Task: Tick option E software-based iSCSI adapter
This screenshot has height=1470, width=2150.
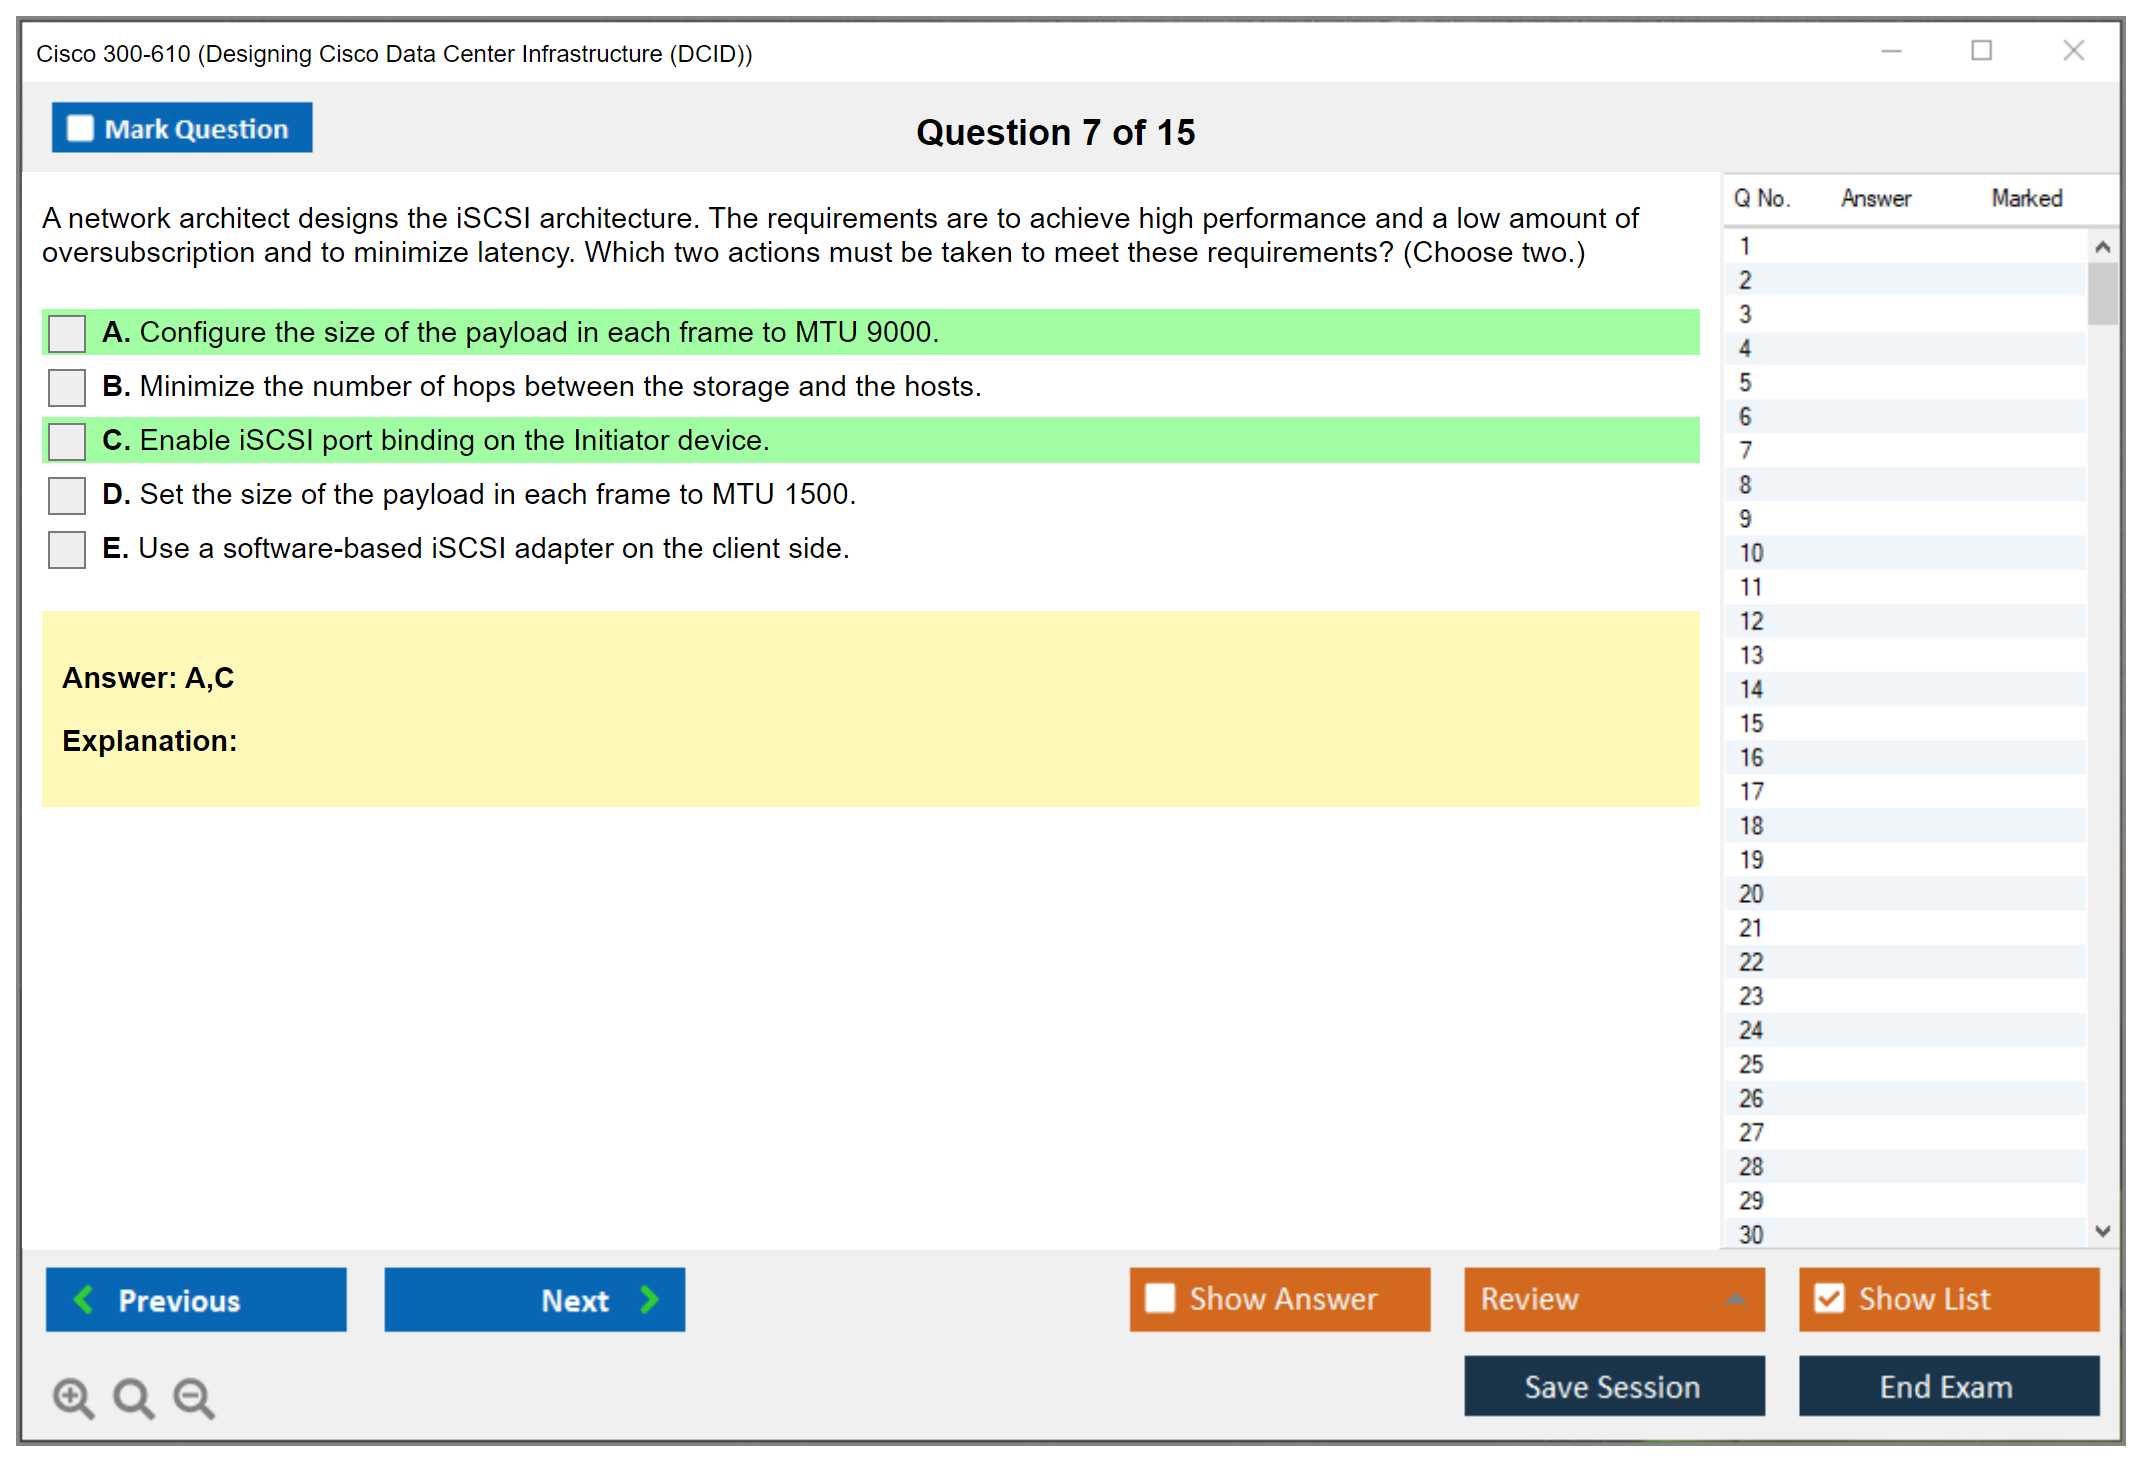Action: pos(67,549)
